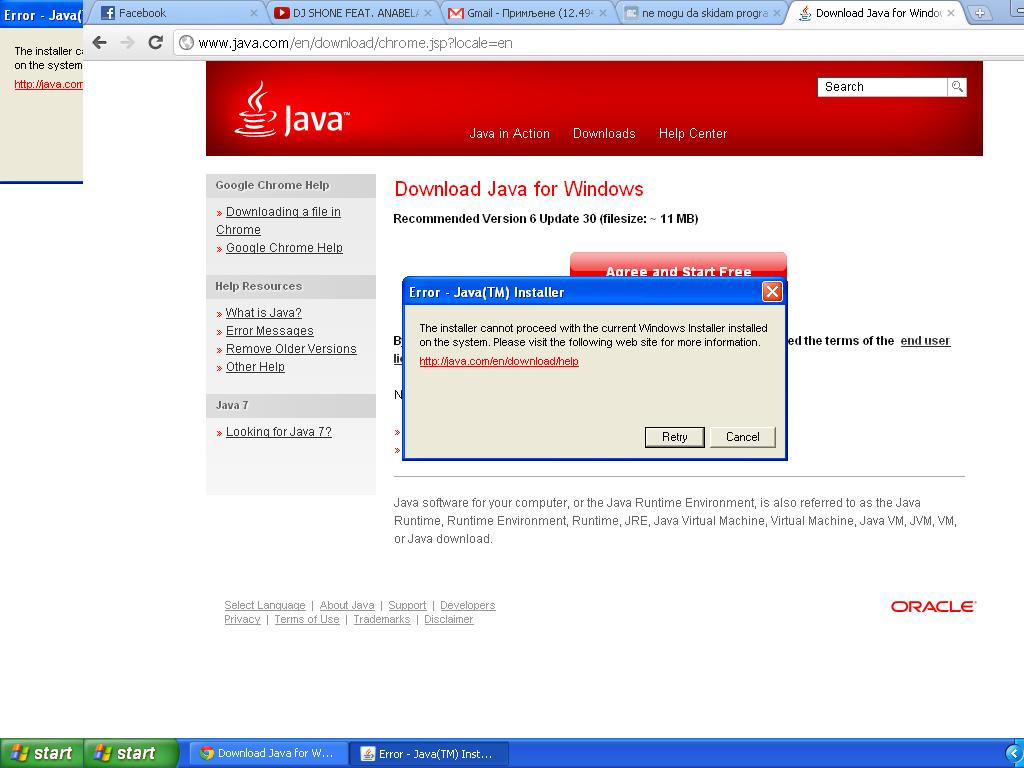Screen dimensions: 1024x768
Task: Click Cancel in the Java Installer dialog
Action: (x=743, y=437)
